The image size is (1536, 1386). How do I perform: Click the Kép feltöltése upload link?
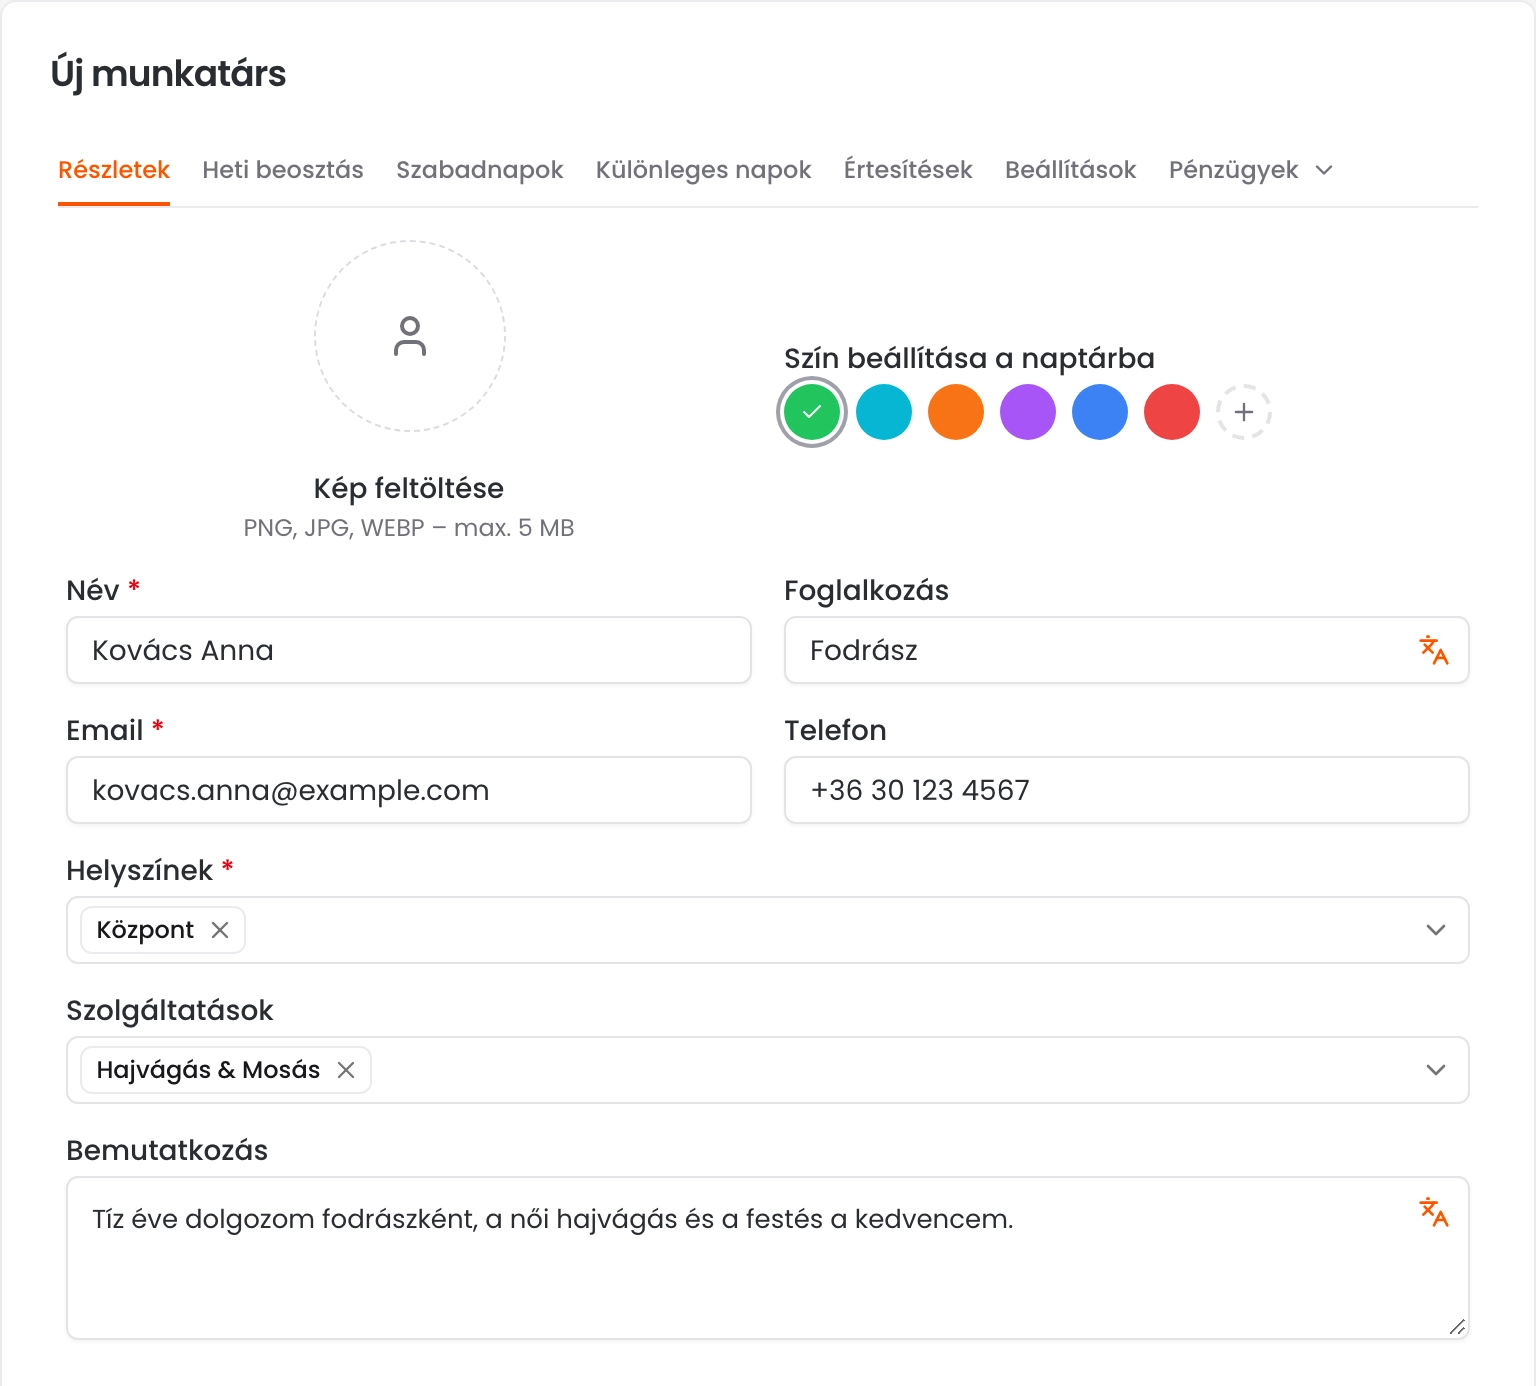click(409, 488)
